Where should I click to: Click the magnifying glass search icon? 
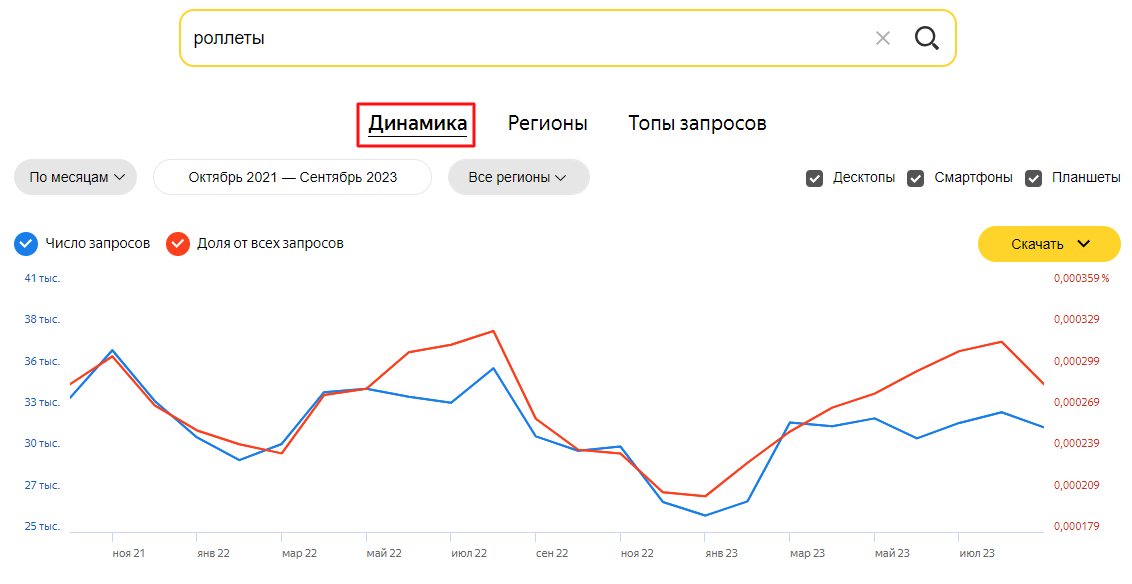point(926,38)
